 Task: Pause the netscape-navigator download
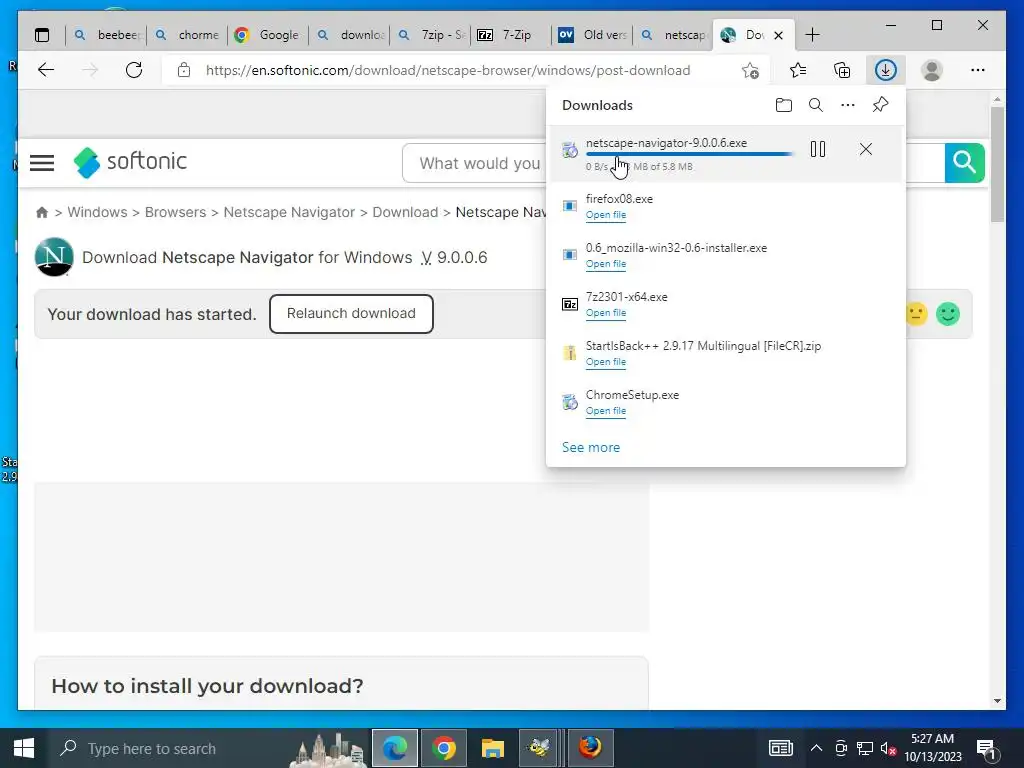818,150
